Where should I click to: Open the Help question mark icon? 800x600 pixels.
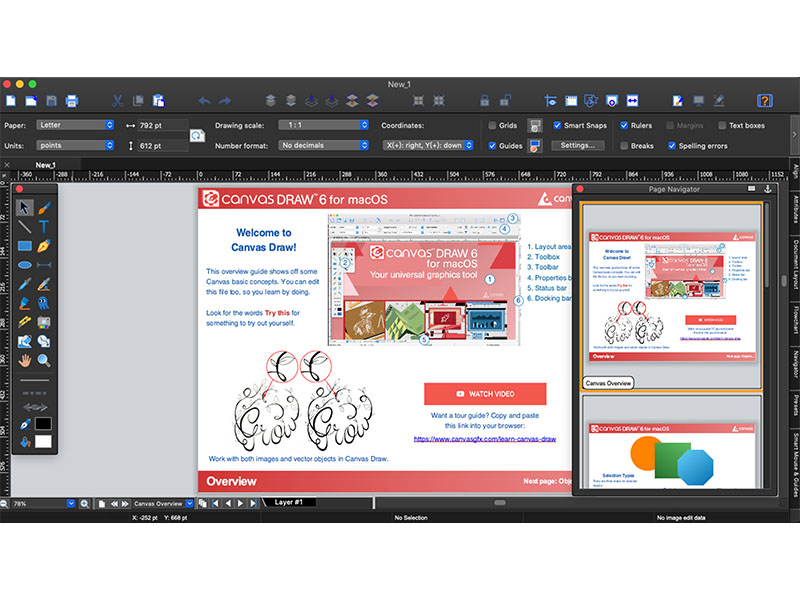764,101
